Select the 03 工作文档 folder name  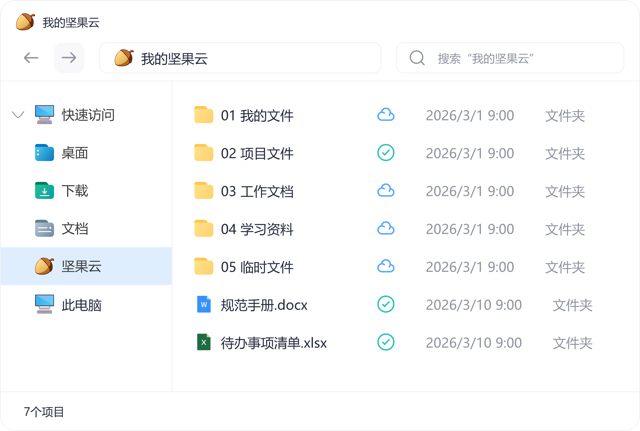(257, 191)
